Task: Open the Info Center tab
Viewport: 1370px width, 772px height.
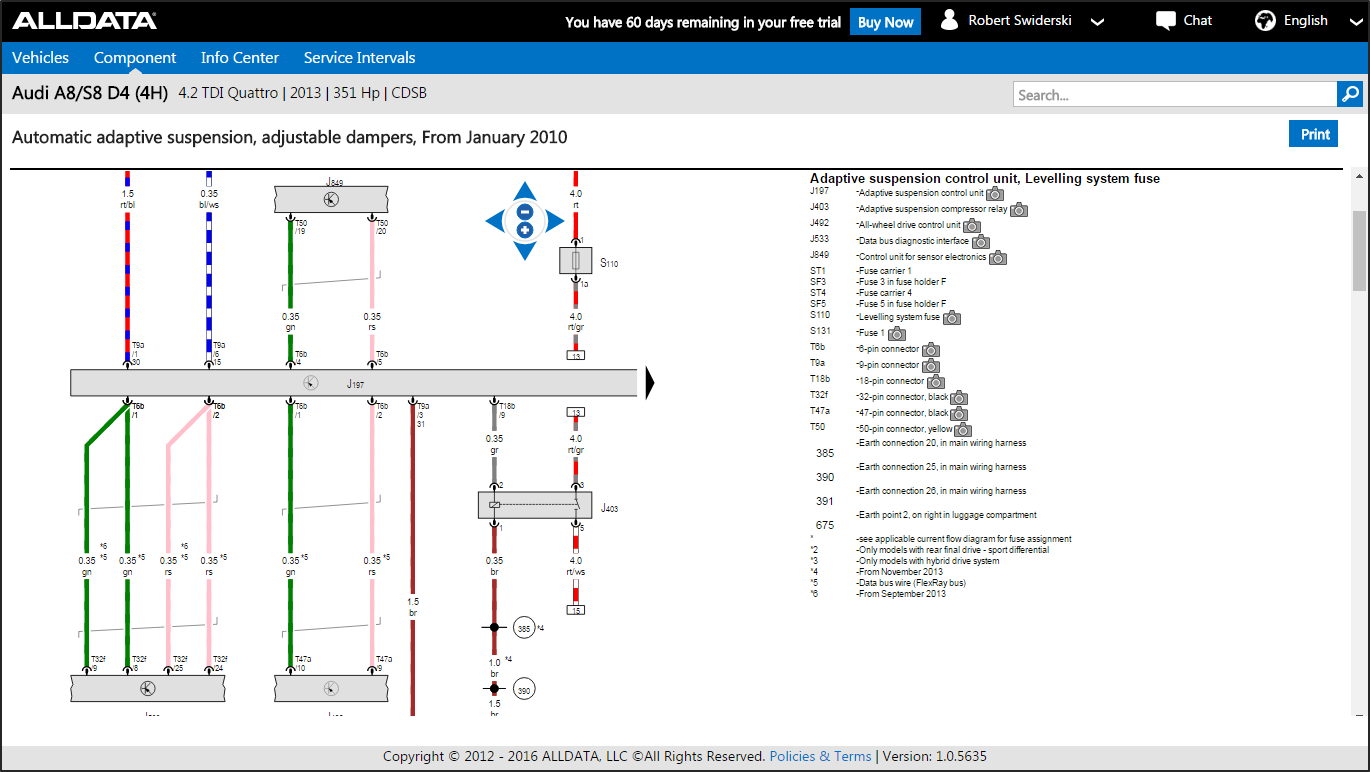Action: pyautogui.click(x=240, y=58)
